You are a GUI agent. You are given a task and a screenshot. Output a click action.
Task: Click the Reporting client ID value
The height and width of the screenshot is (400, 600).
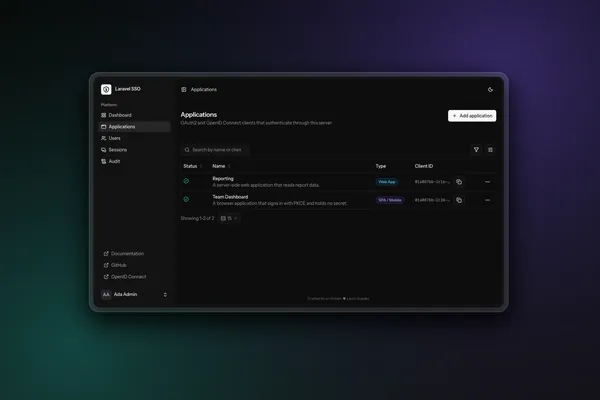pos(432,182)
